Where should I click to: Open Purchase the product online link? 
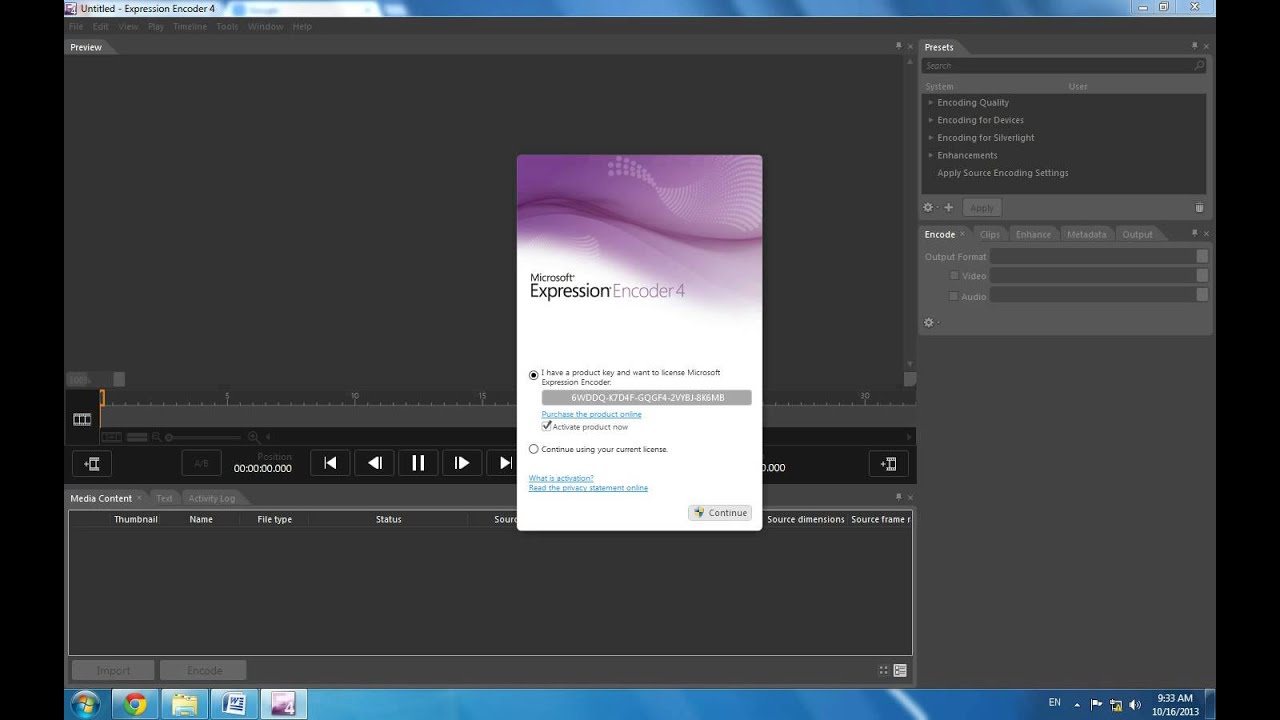click(591, 414)
